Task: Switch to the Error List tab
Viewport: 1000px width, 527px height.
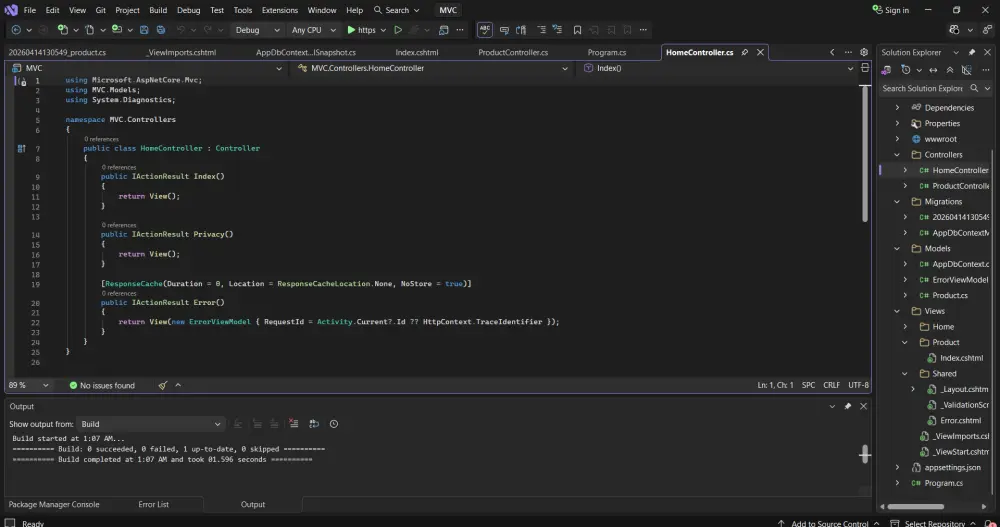Action: point(153,505)
